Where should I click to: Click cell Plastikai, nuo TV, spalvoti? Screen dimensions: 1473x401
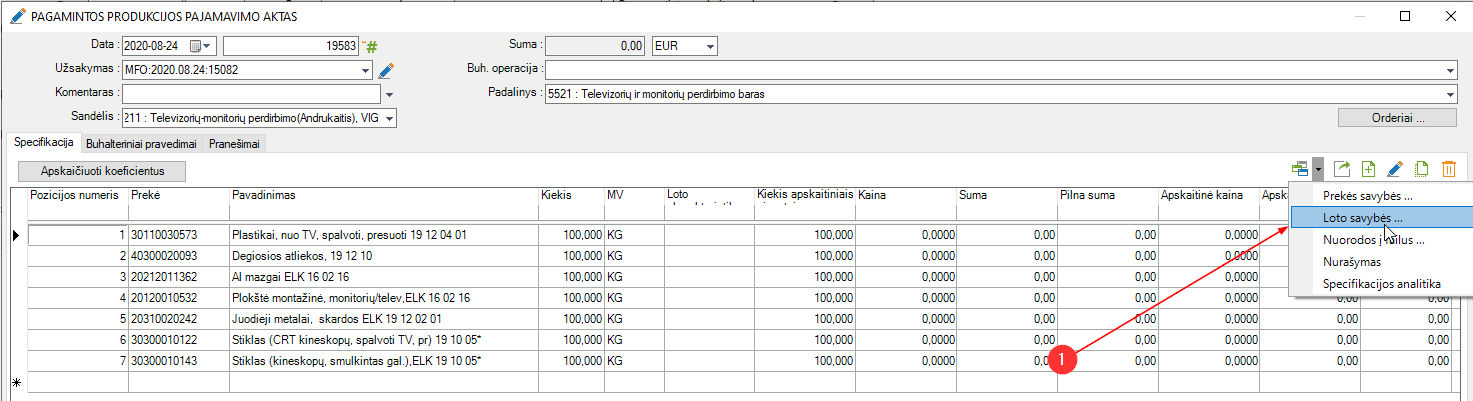[383, 235]
